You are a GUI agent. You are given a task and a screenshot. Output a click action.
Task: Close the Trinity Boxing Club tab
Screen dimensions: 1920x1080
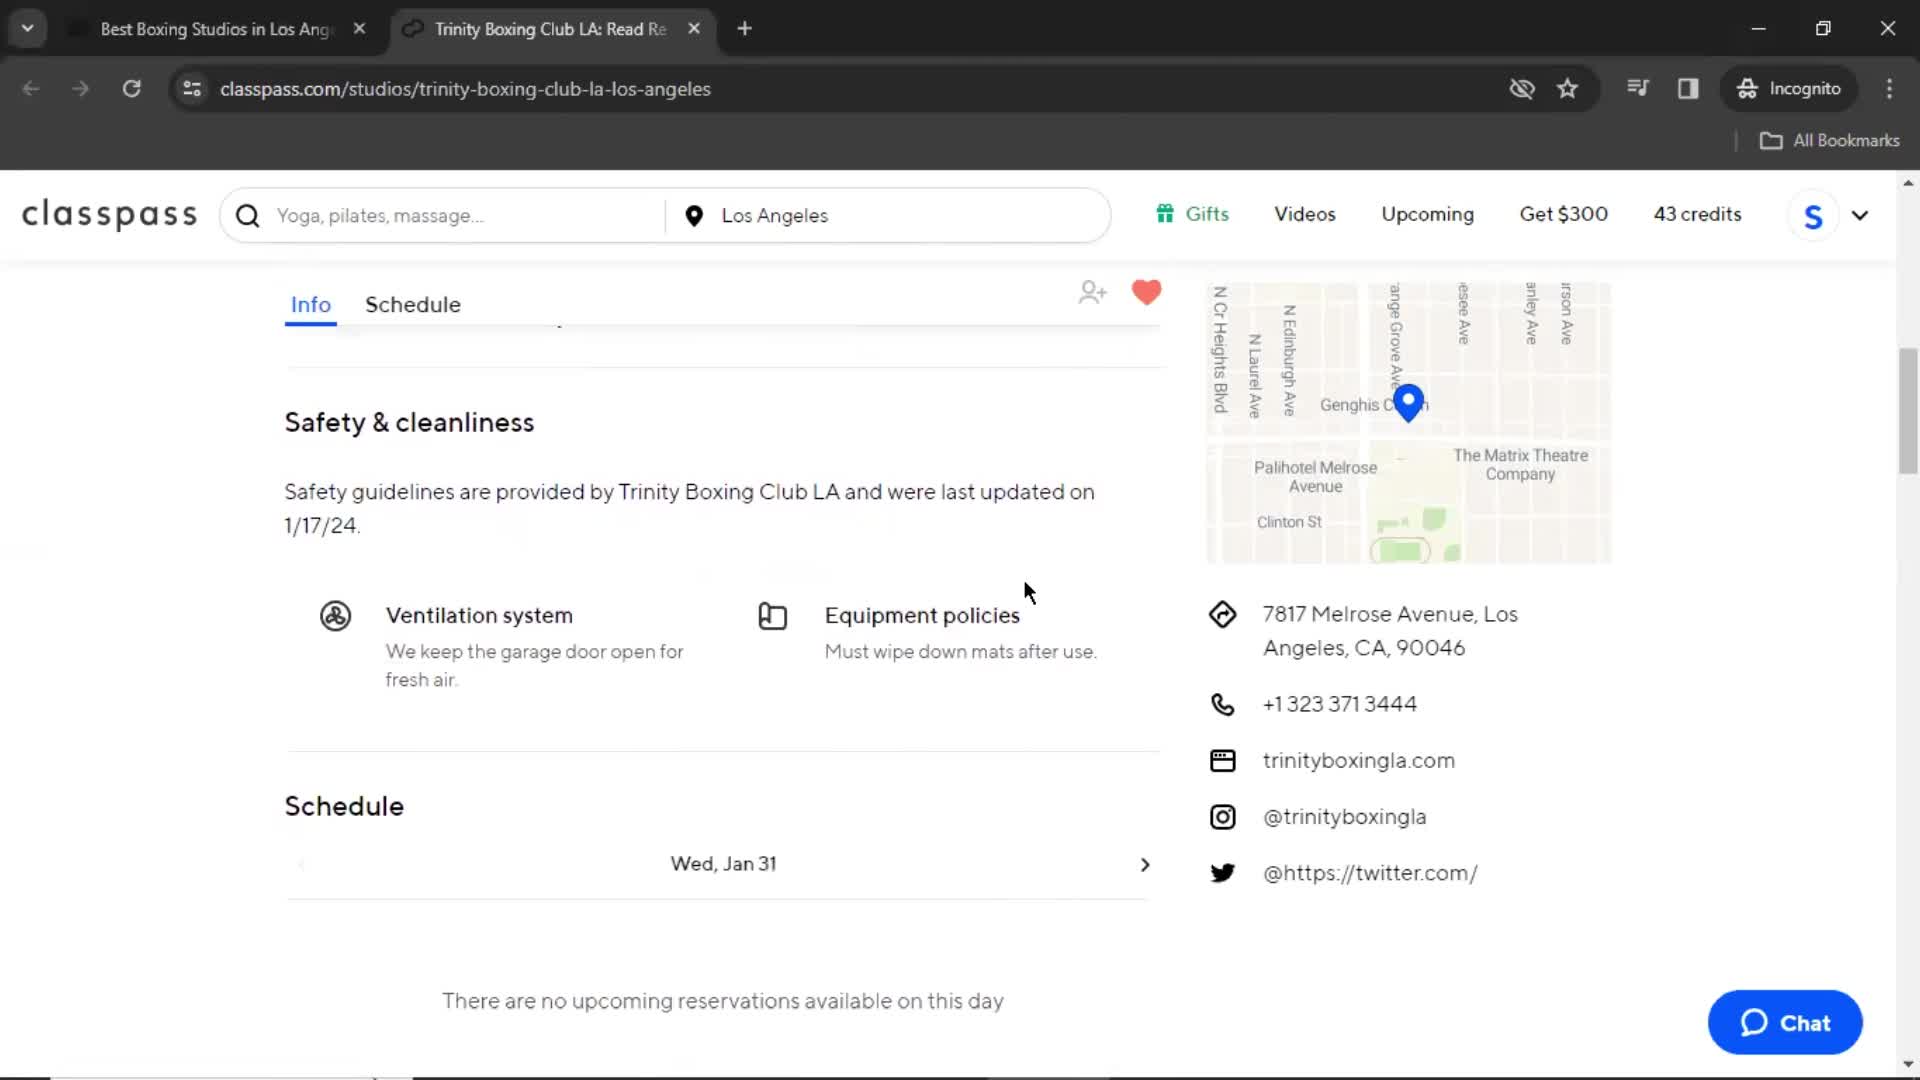[x=694, y=29]
